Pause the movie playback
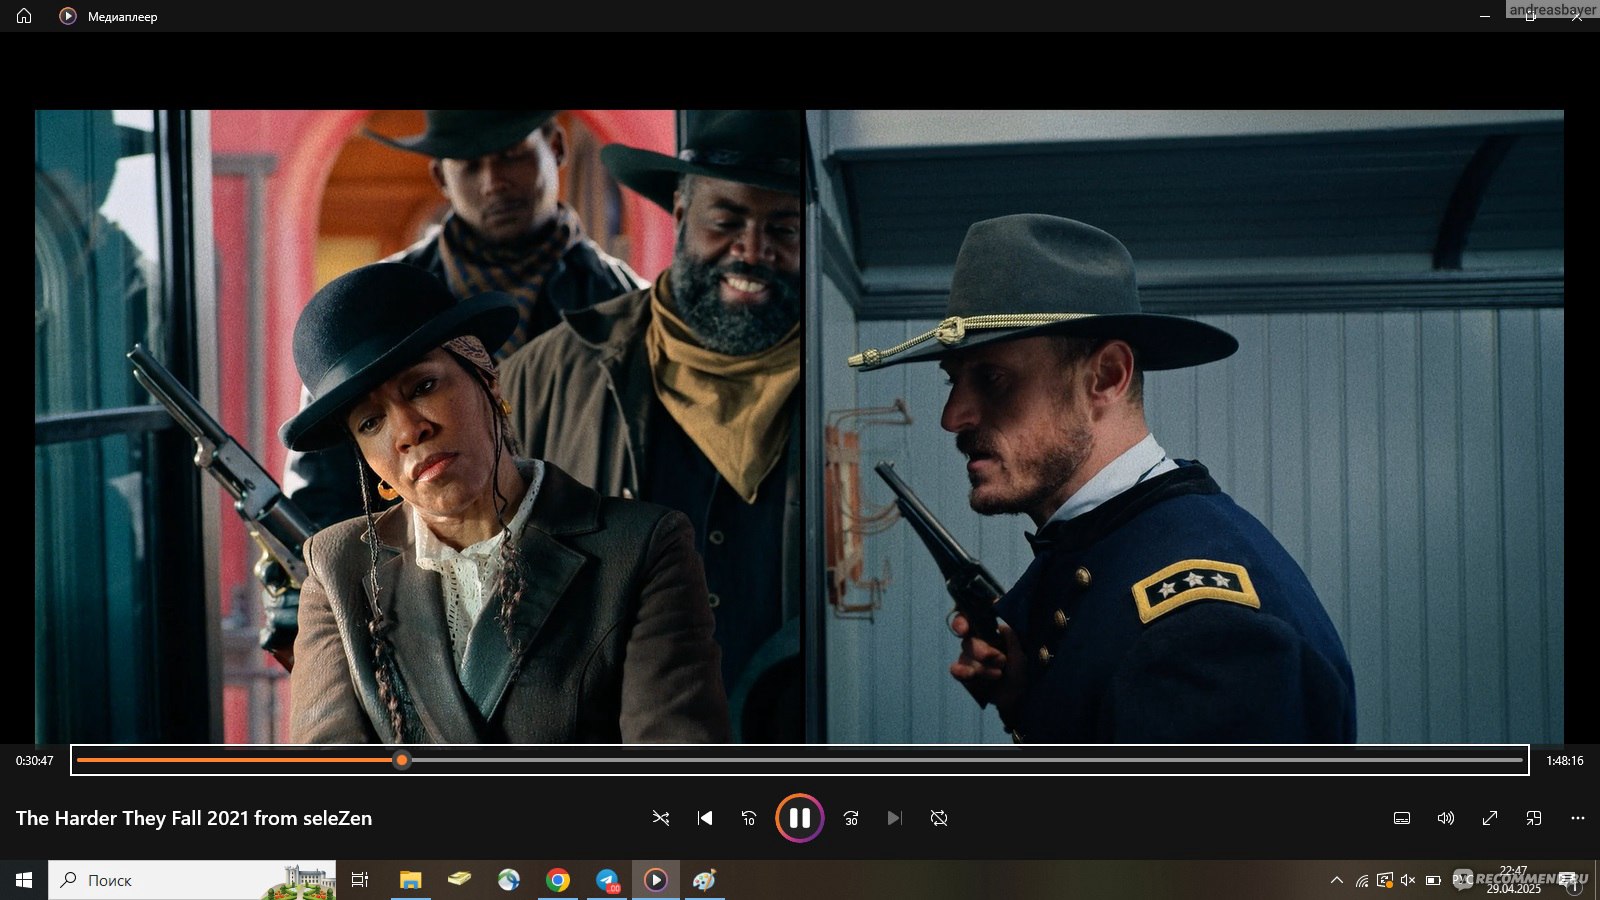 coord(800,818)
